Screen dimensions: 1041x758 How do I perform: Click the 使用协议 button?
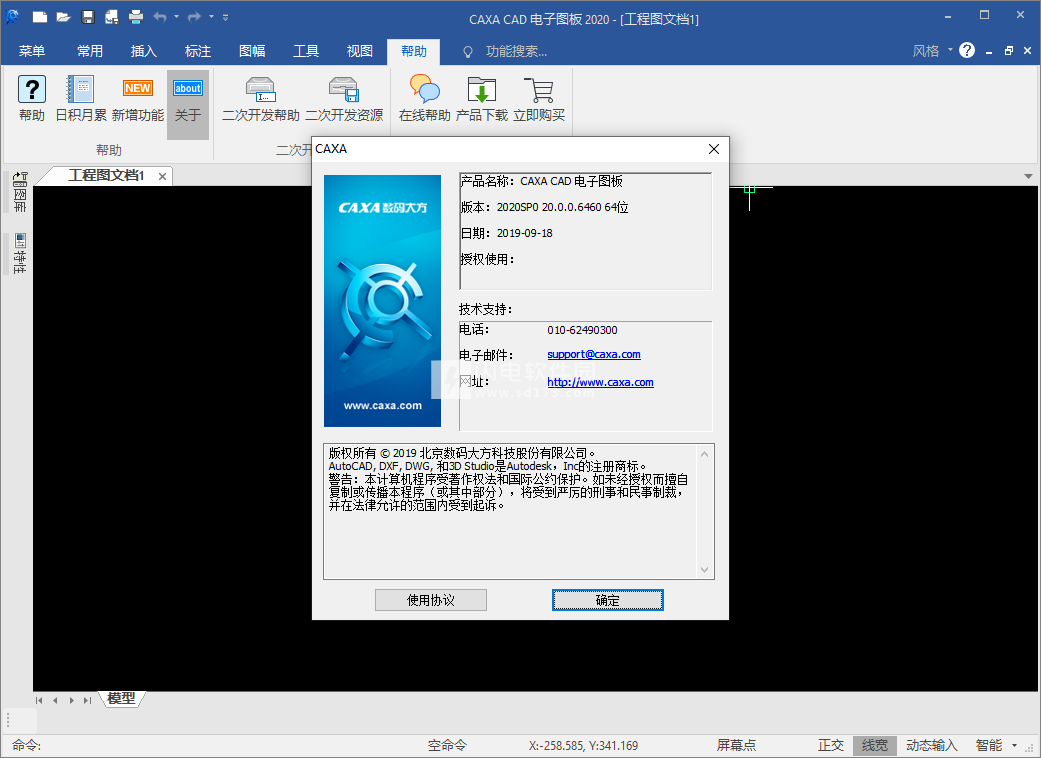(431, 600)
